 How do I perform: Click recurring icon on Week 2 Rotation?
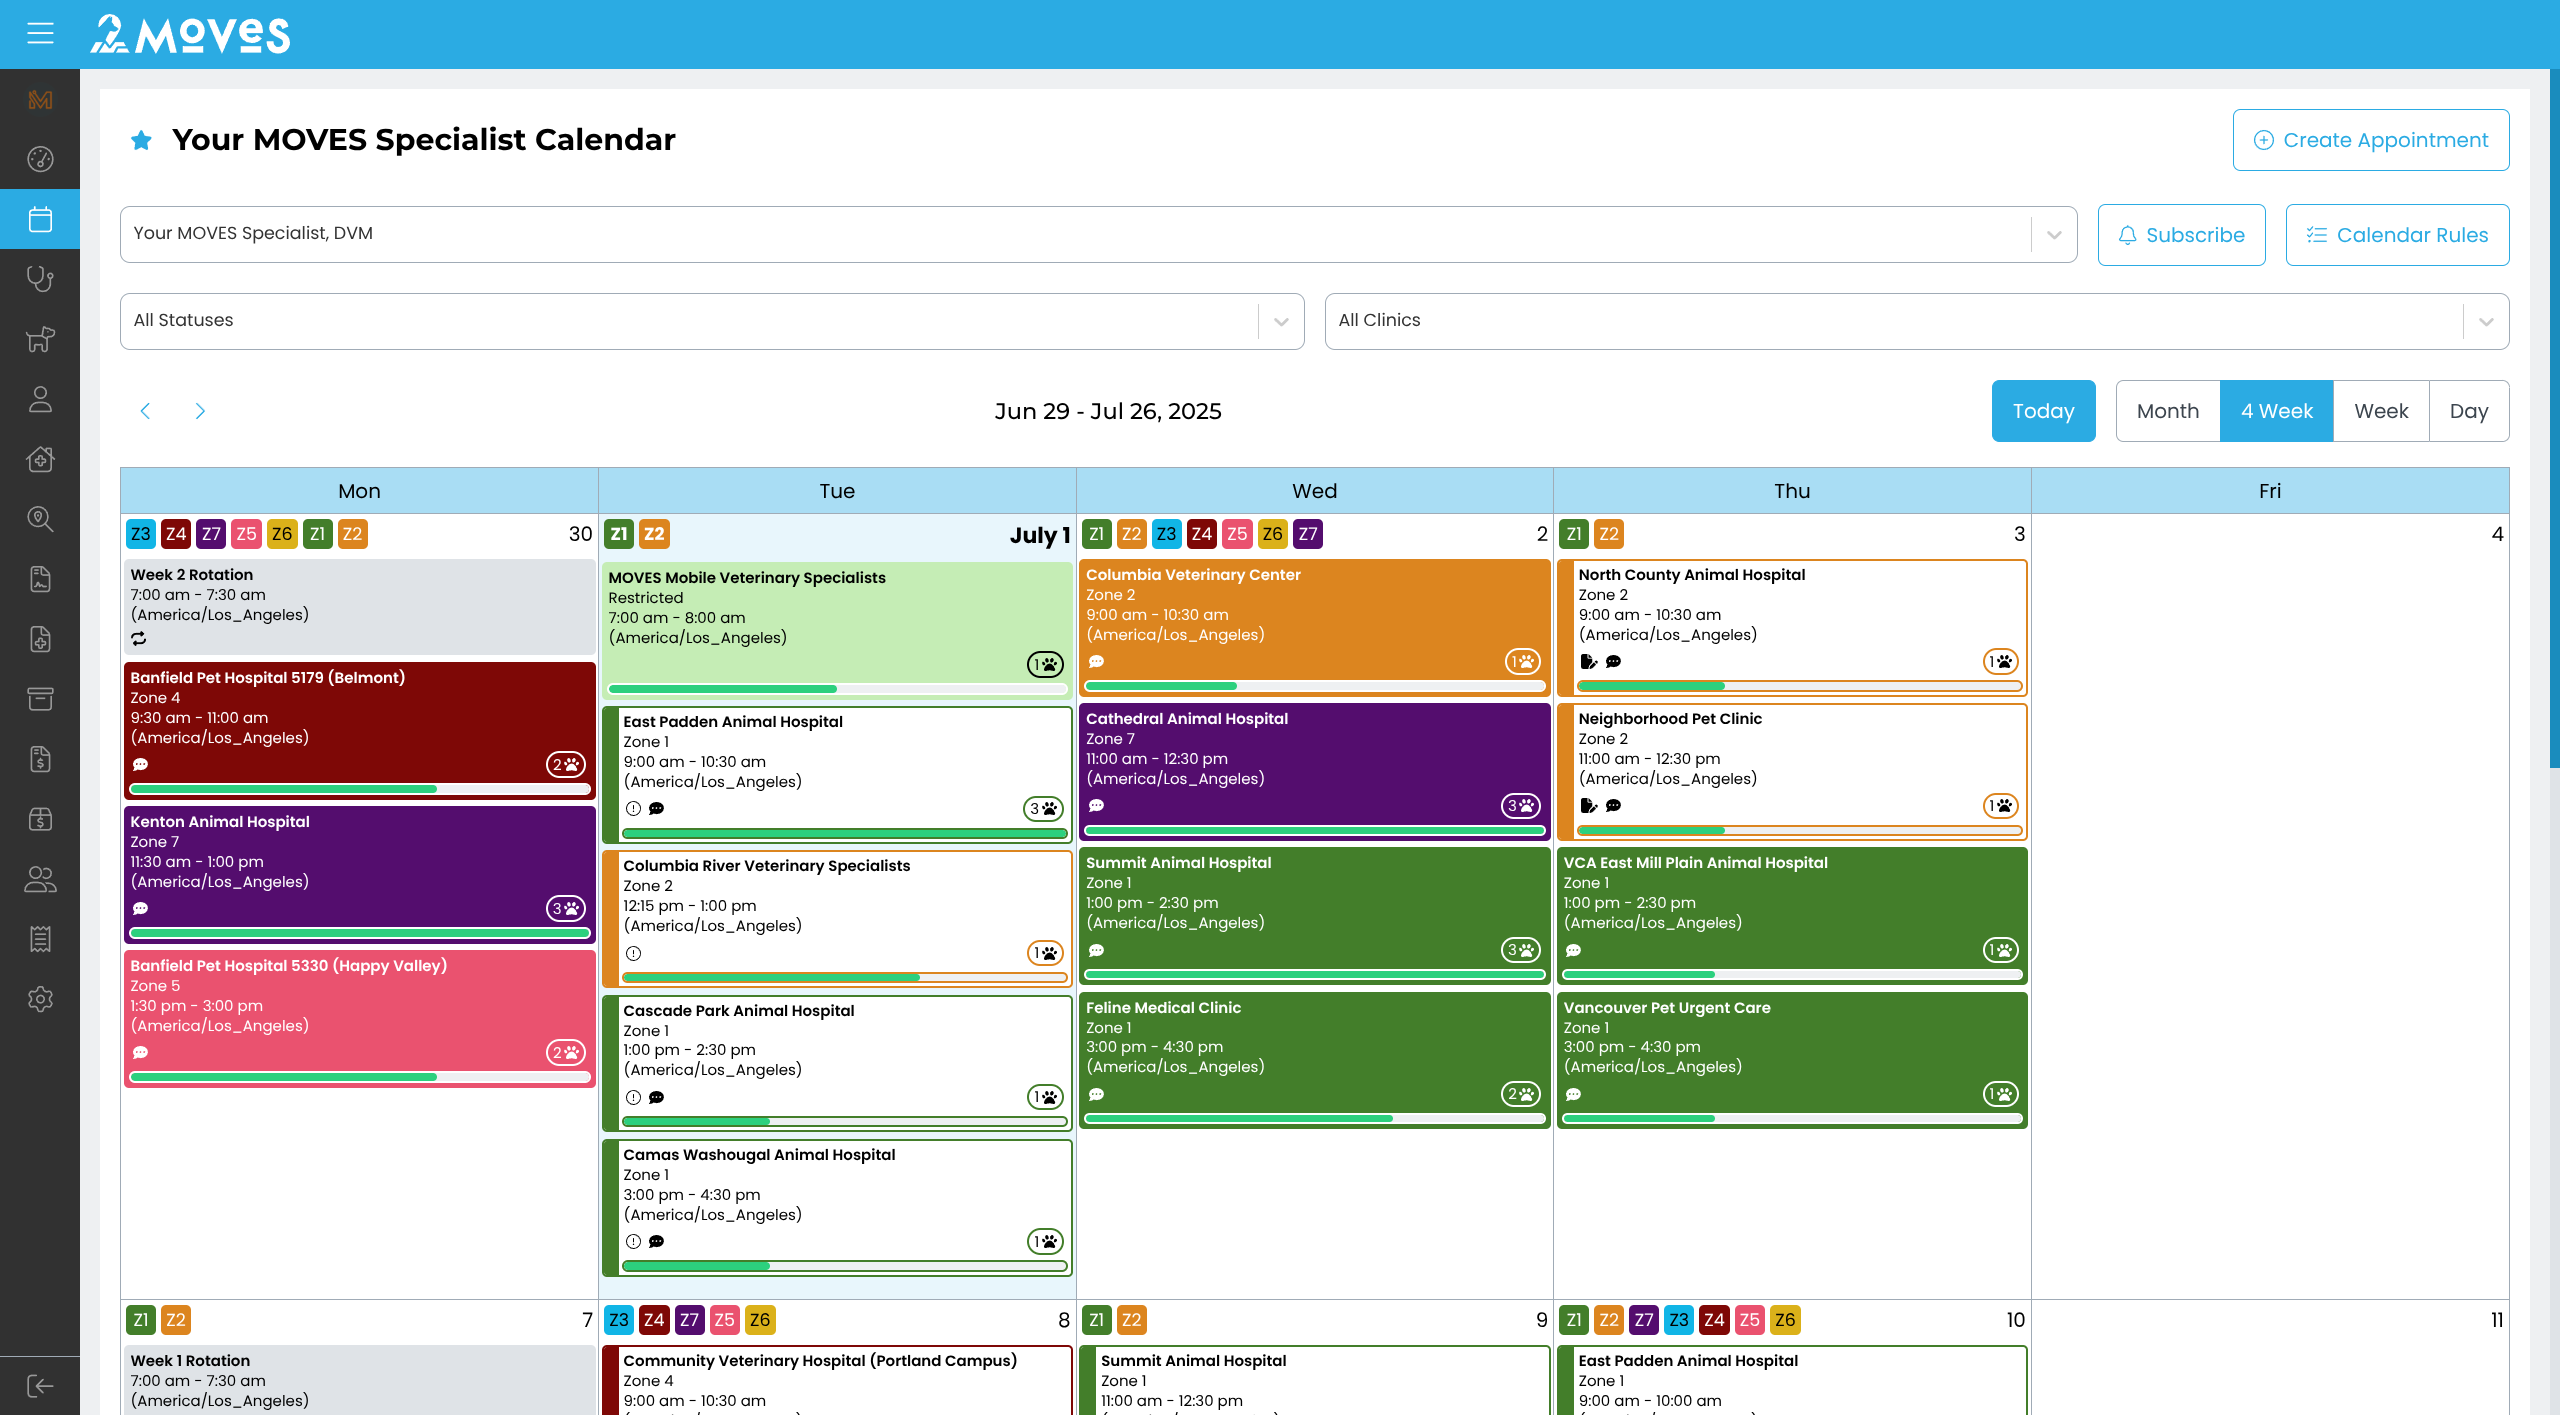[139, 638]
